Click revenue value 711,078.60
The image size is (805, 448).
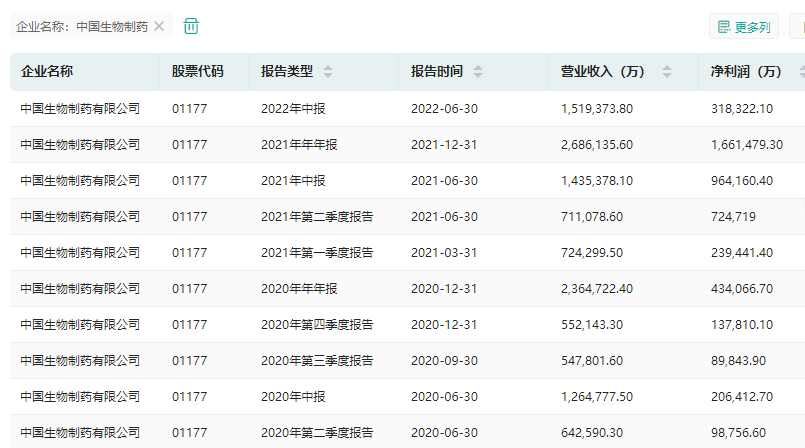coord(591,217)
